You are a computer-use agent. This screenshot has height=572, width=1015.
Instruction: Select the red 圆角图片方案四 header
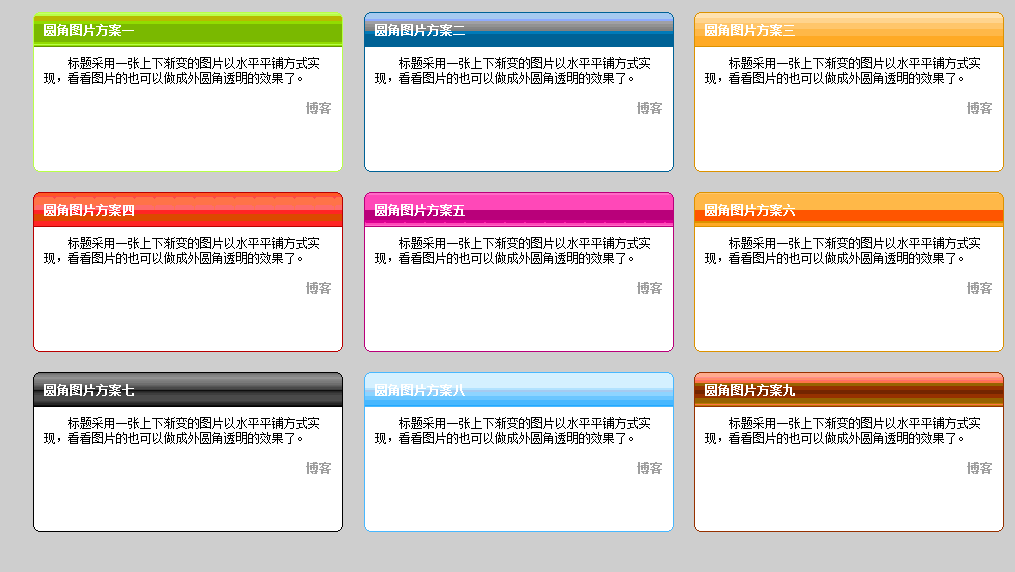(88, 210)
